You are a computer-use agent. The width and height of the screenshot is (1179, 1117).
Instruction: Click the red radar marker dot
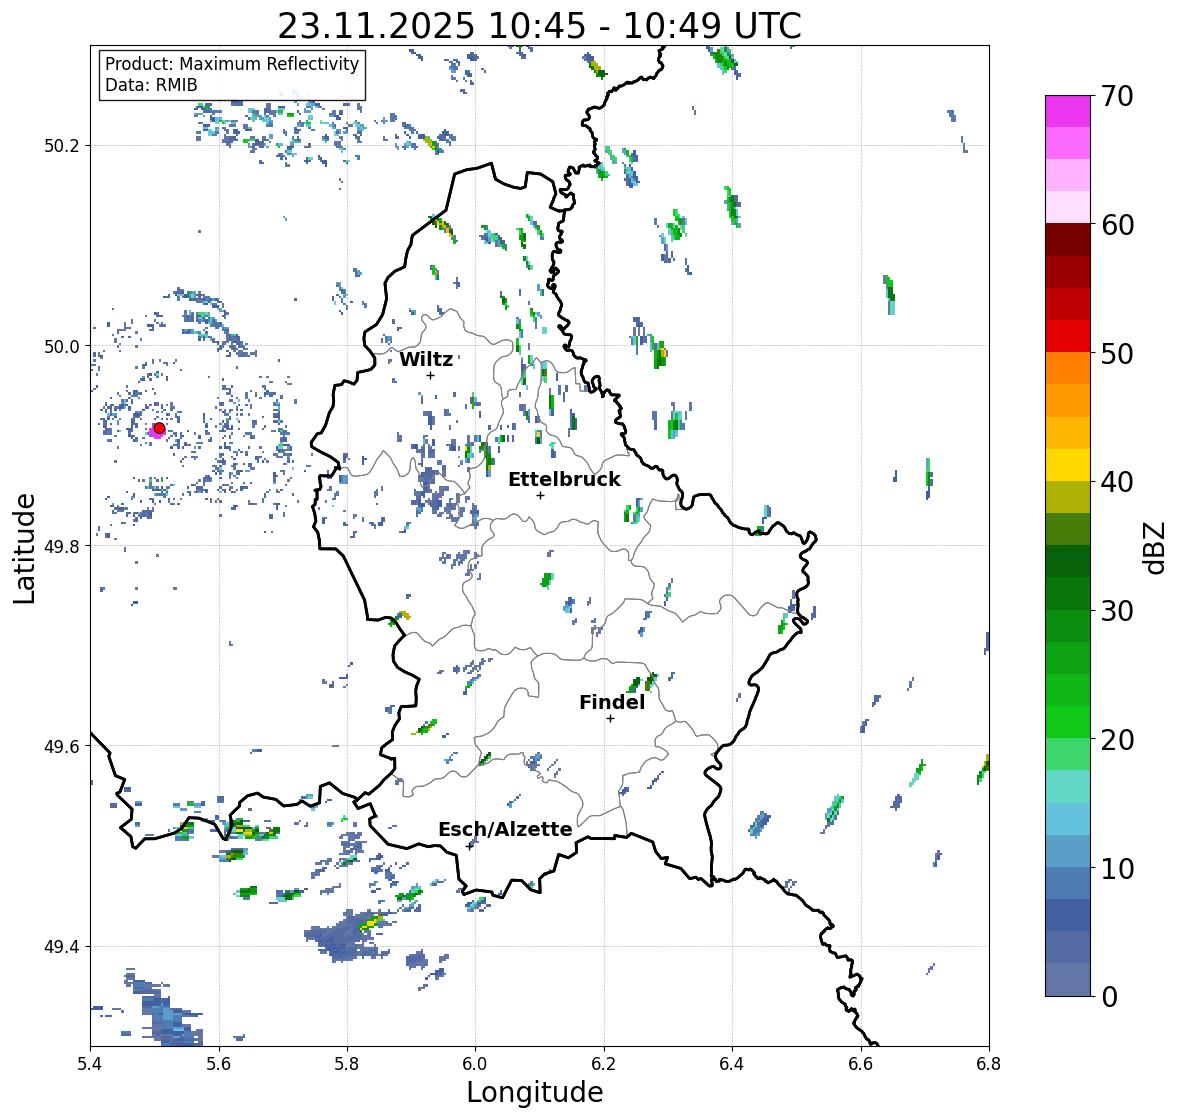point(159,428)
